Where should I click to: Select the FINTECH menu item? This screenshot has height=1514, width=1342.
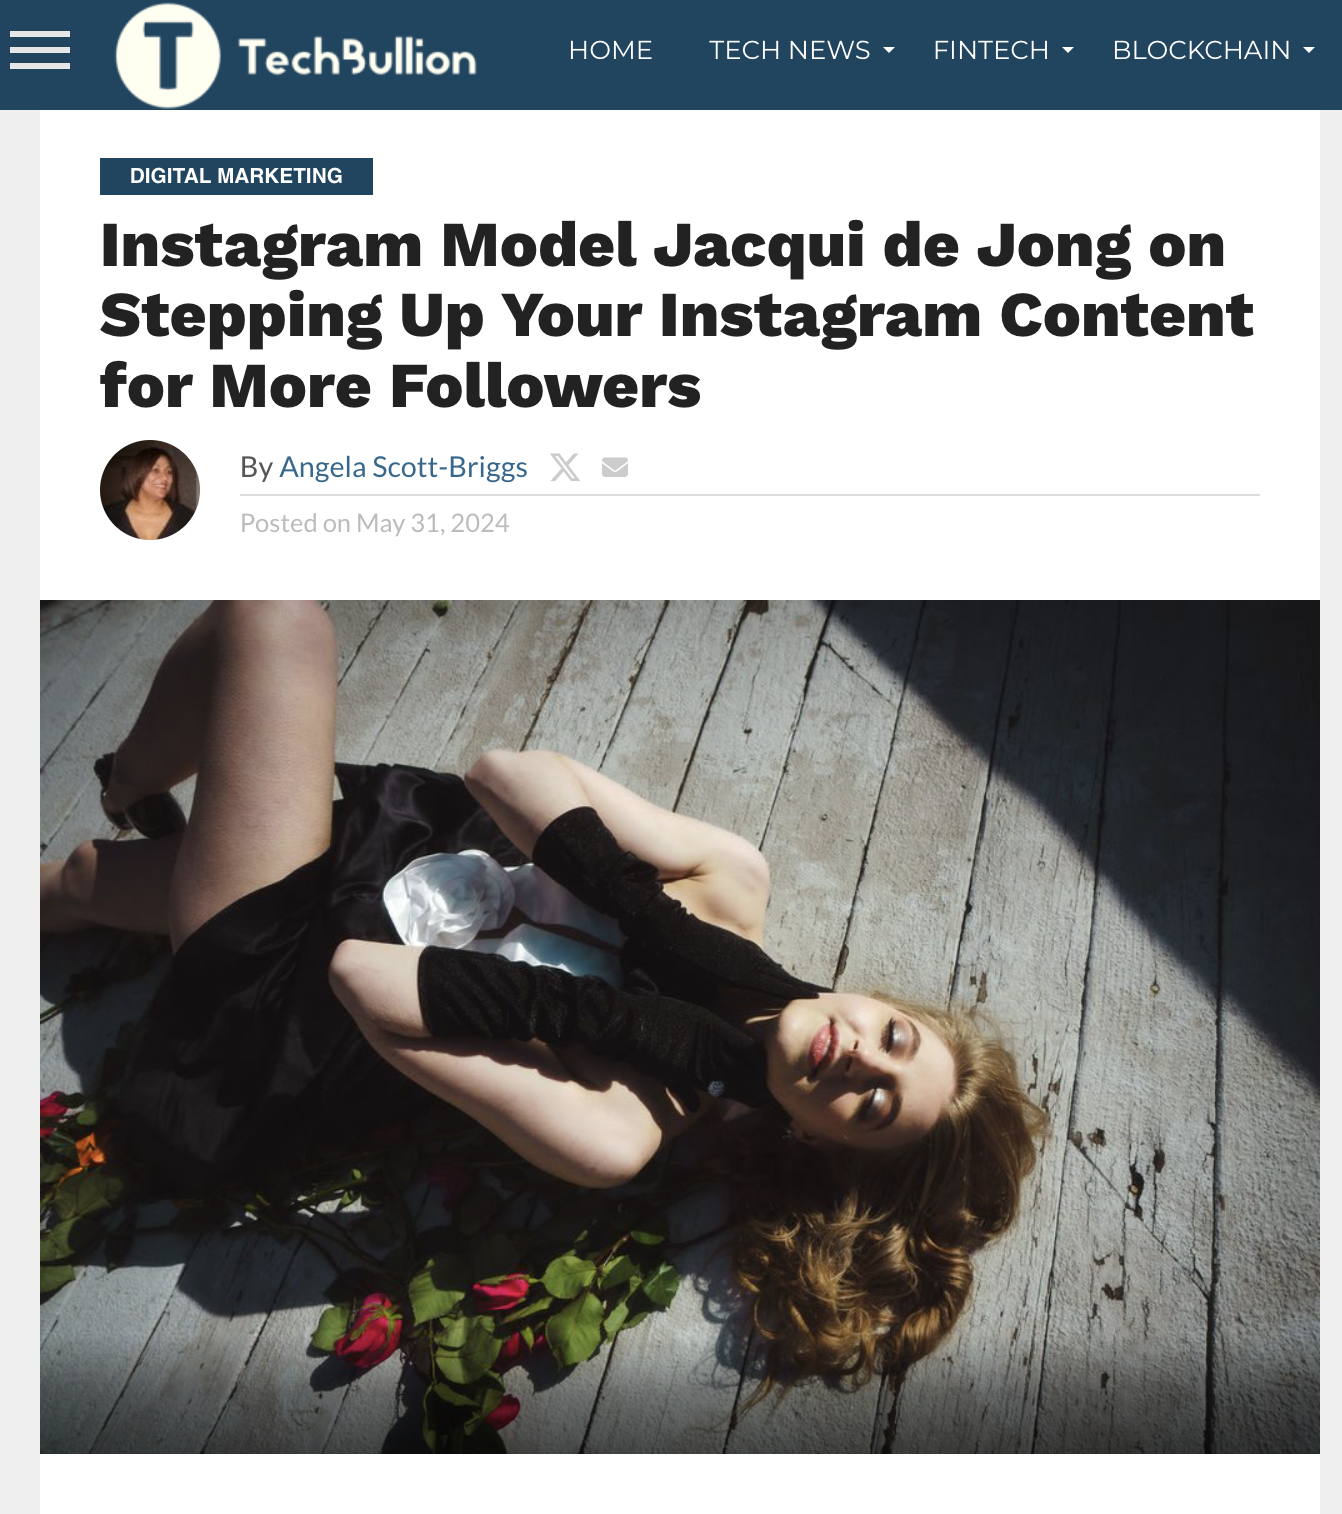coord(990,50)
